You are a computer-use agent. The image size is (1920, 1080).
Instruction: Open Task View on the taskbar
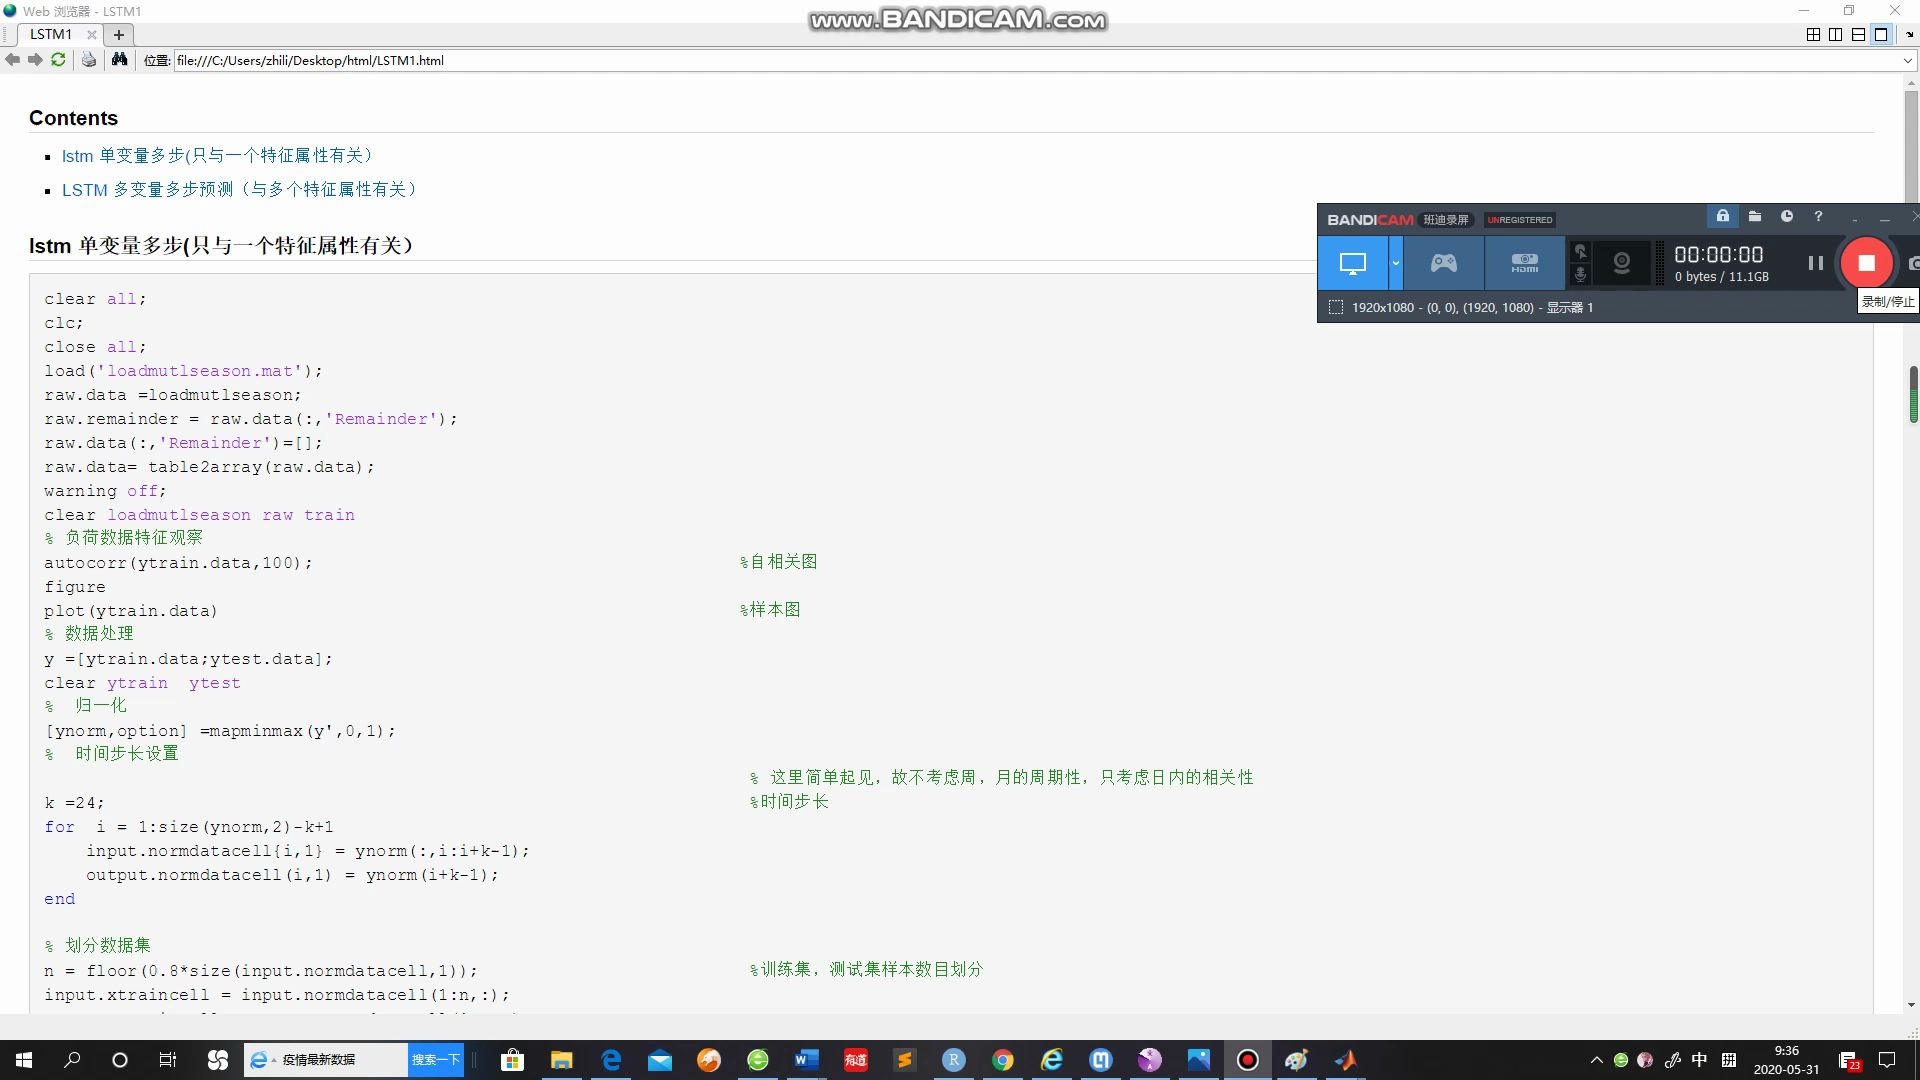click(x=168, y=1060)
